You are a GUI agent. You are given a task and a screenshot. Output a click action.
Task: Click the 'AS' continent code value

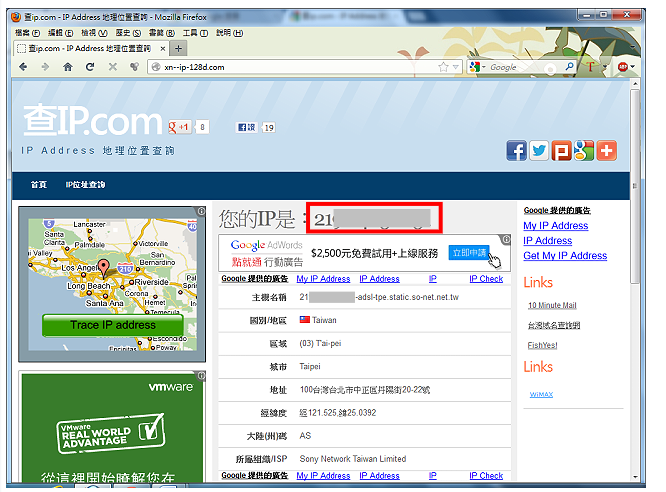[305, 436]
